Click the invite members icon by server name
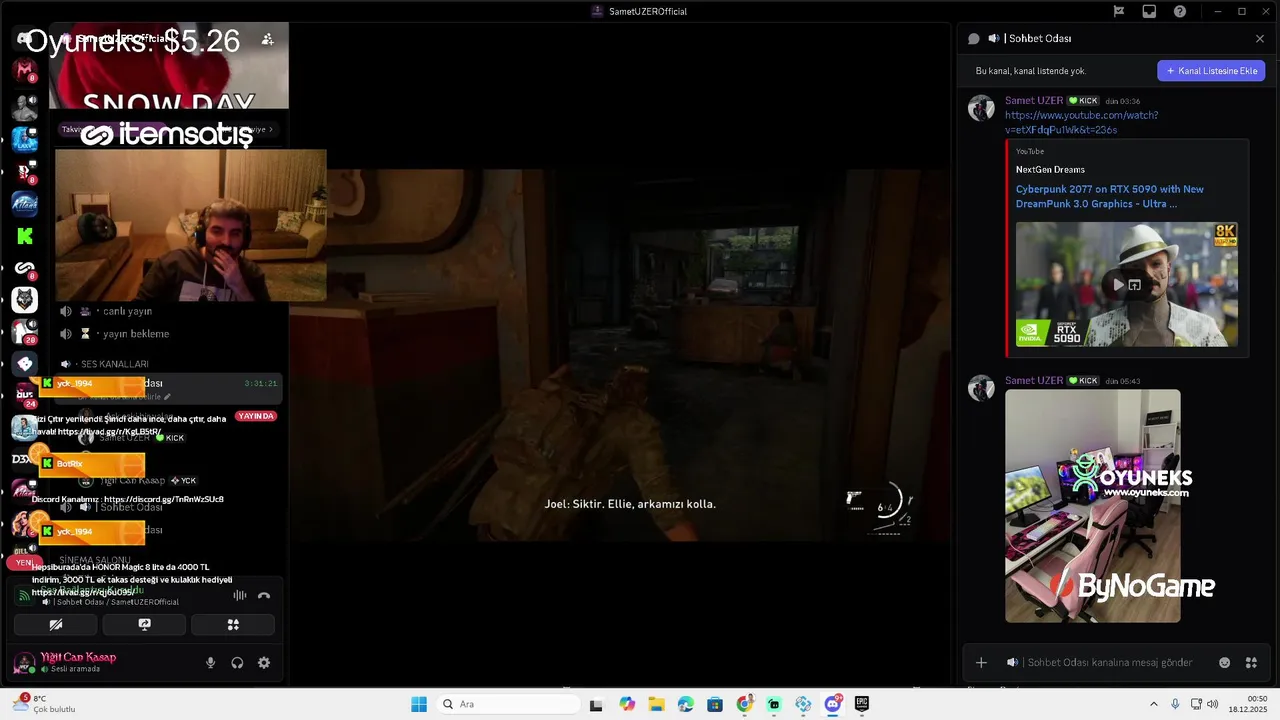The image size is (1280, 720). pos(267,39)
